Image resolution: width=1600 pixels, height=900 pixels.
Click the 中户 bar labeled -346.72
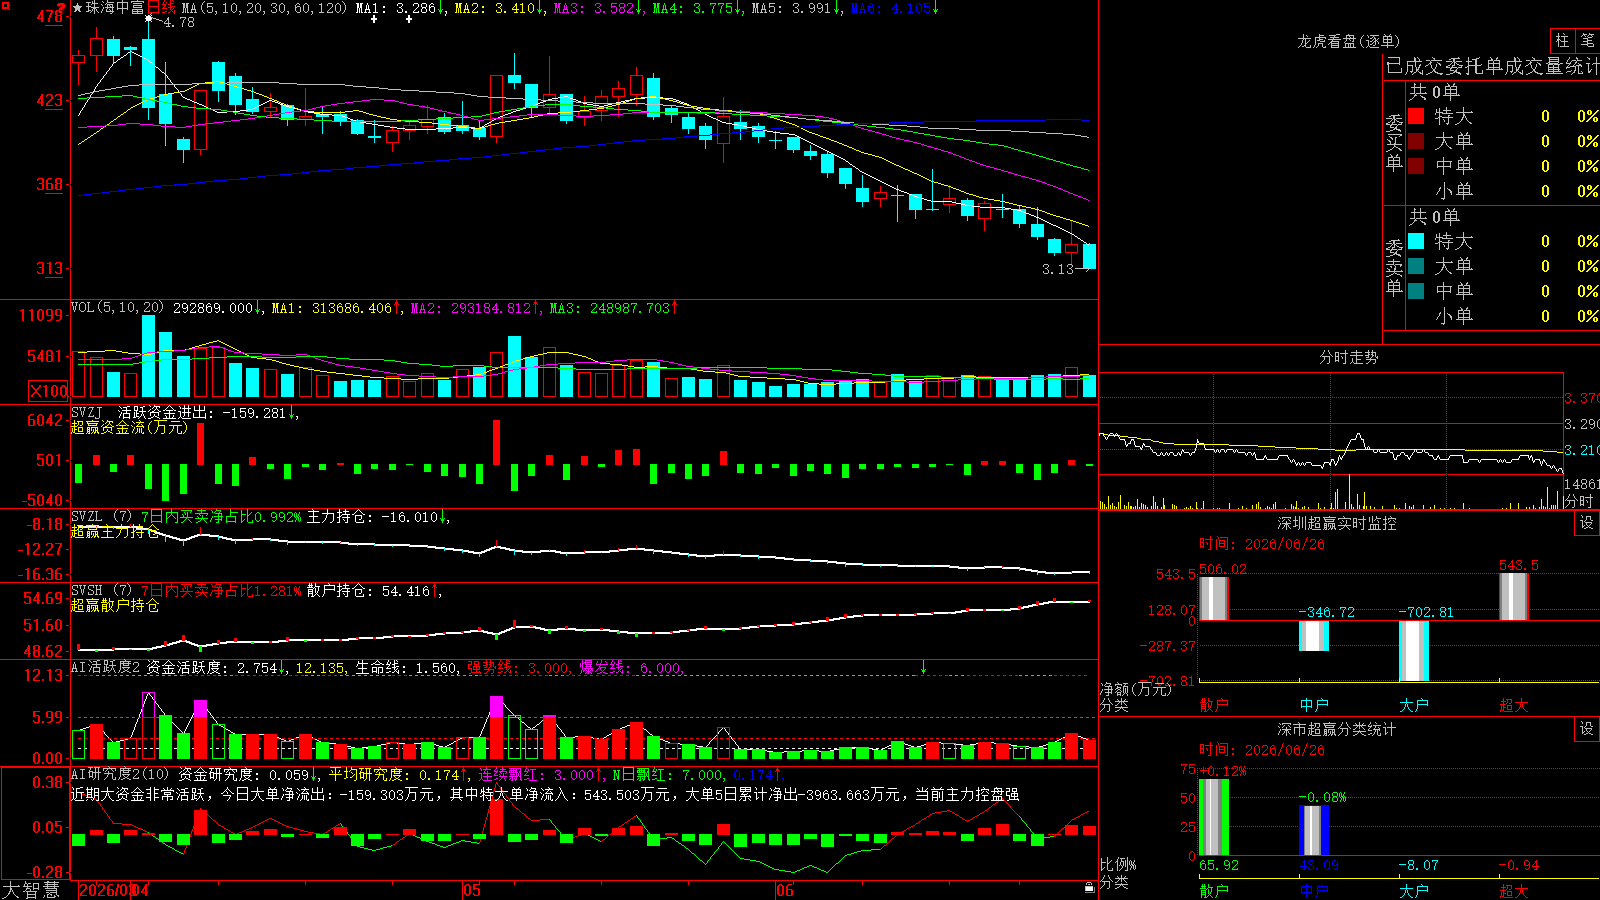click(x=1314, y=636)
